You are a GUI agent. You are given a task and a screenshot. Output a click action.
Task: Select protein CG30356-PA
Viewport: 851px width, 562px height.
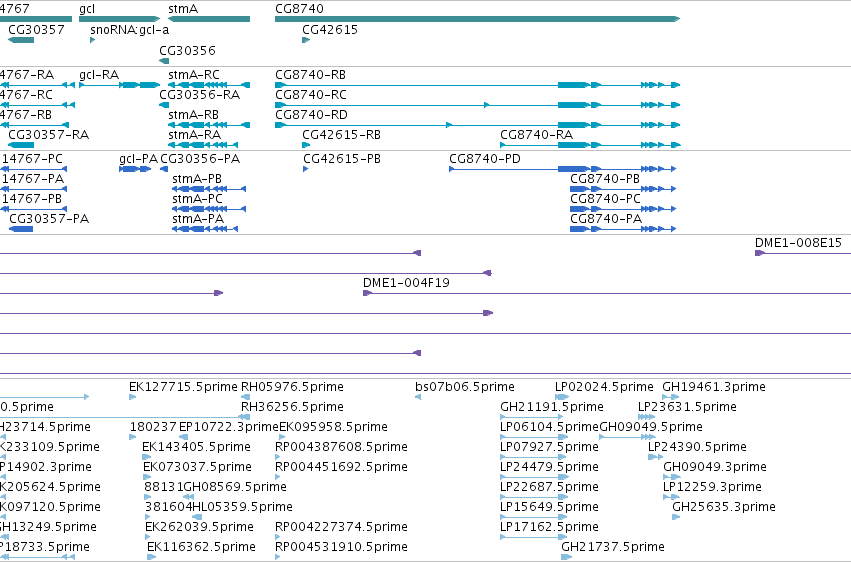click(x=164, y=169)
